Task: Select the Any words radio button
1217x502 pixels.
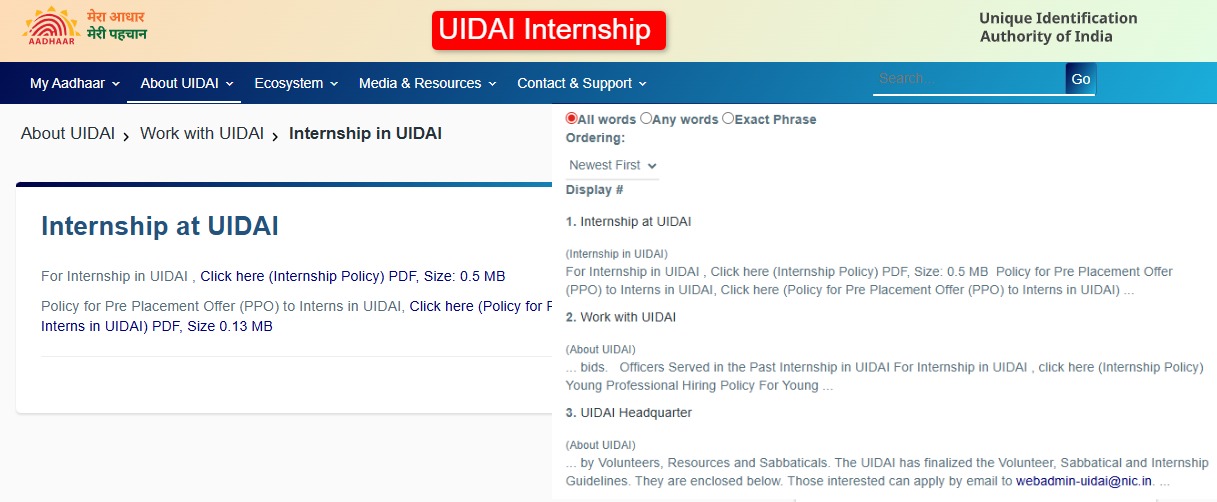Action: 646,118
